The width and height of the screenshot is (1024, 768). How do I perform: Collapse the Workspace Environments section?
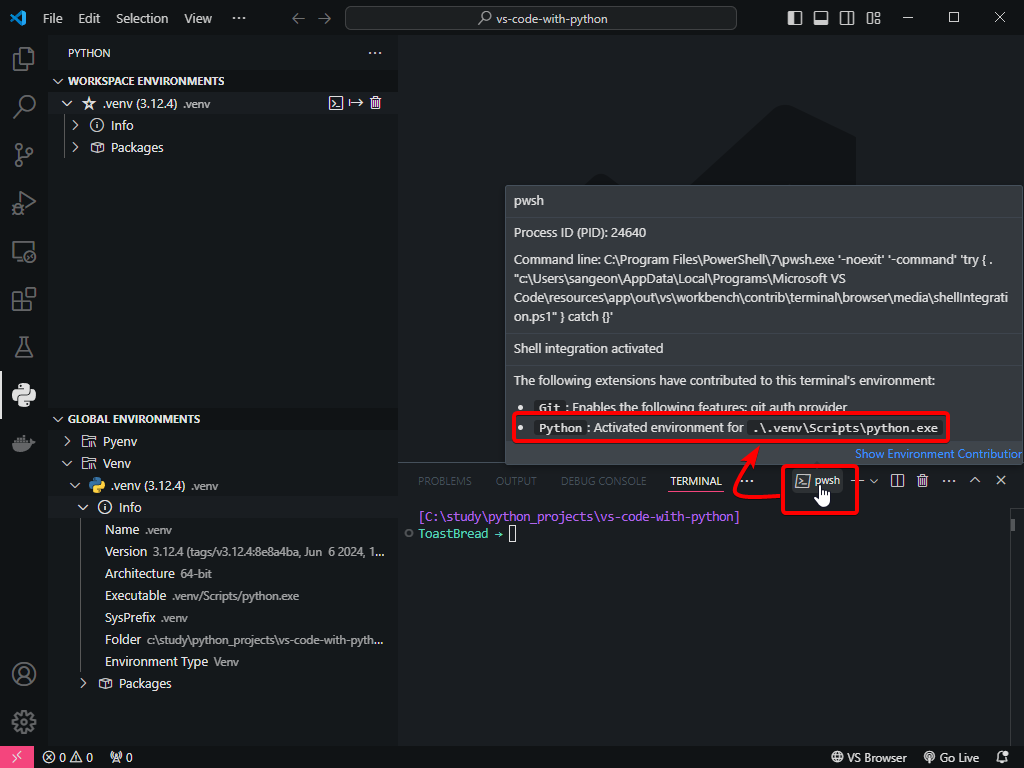(58, 81)
